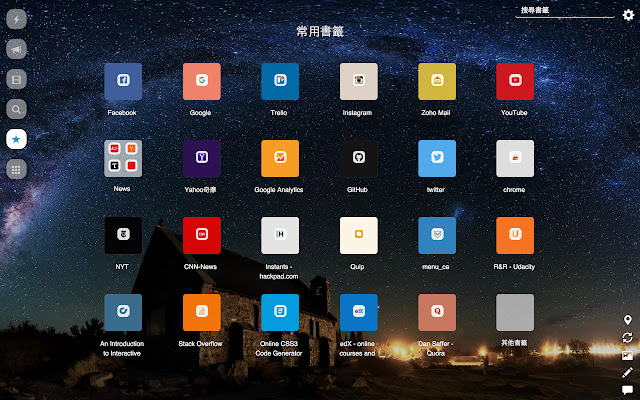The width and height of the screenshot is (640, 400).
Task: Open the YouTube bookmark tile
Action: point(514,81)
